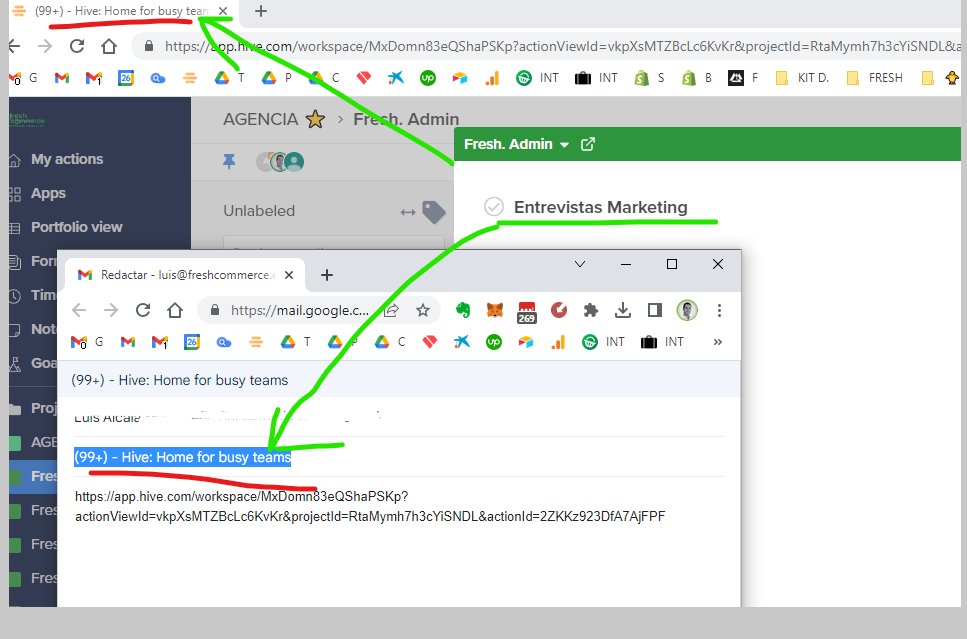Click Fresh. Admin breadcrumb link
This screenshot has height=639, width=967.
pyautogui.click(x=406, y=119)
